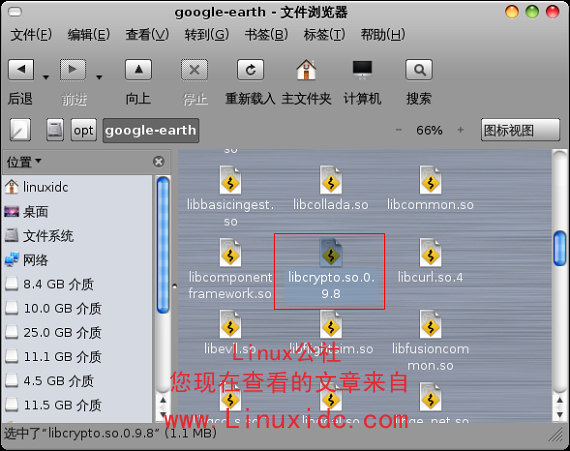Select the google-earth path button
Screen dimensions: 570x451
[x=151, y=130]
